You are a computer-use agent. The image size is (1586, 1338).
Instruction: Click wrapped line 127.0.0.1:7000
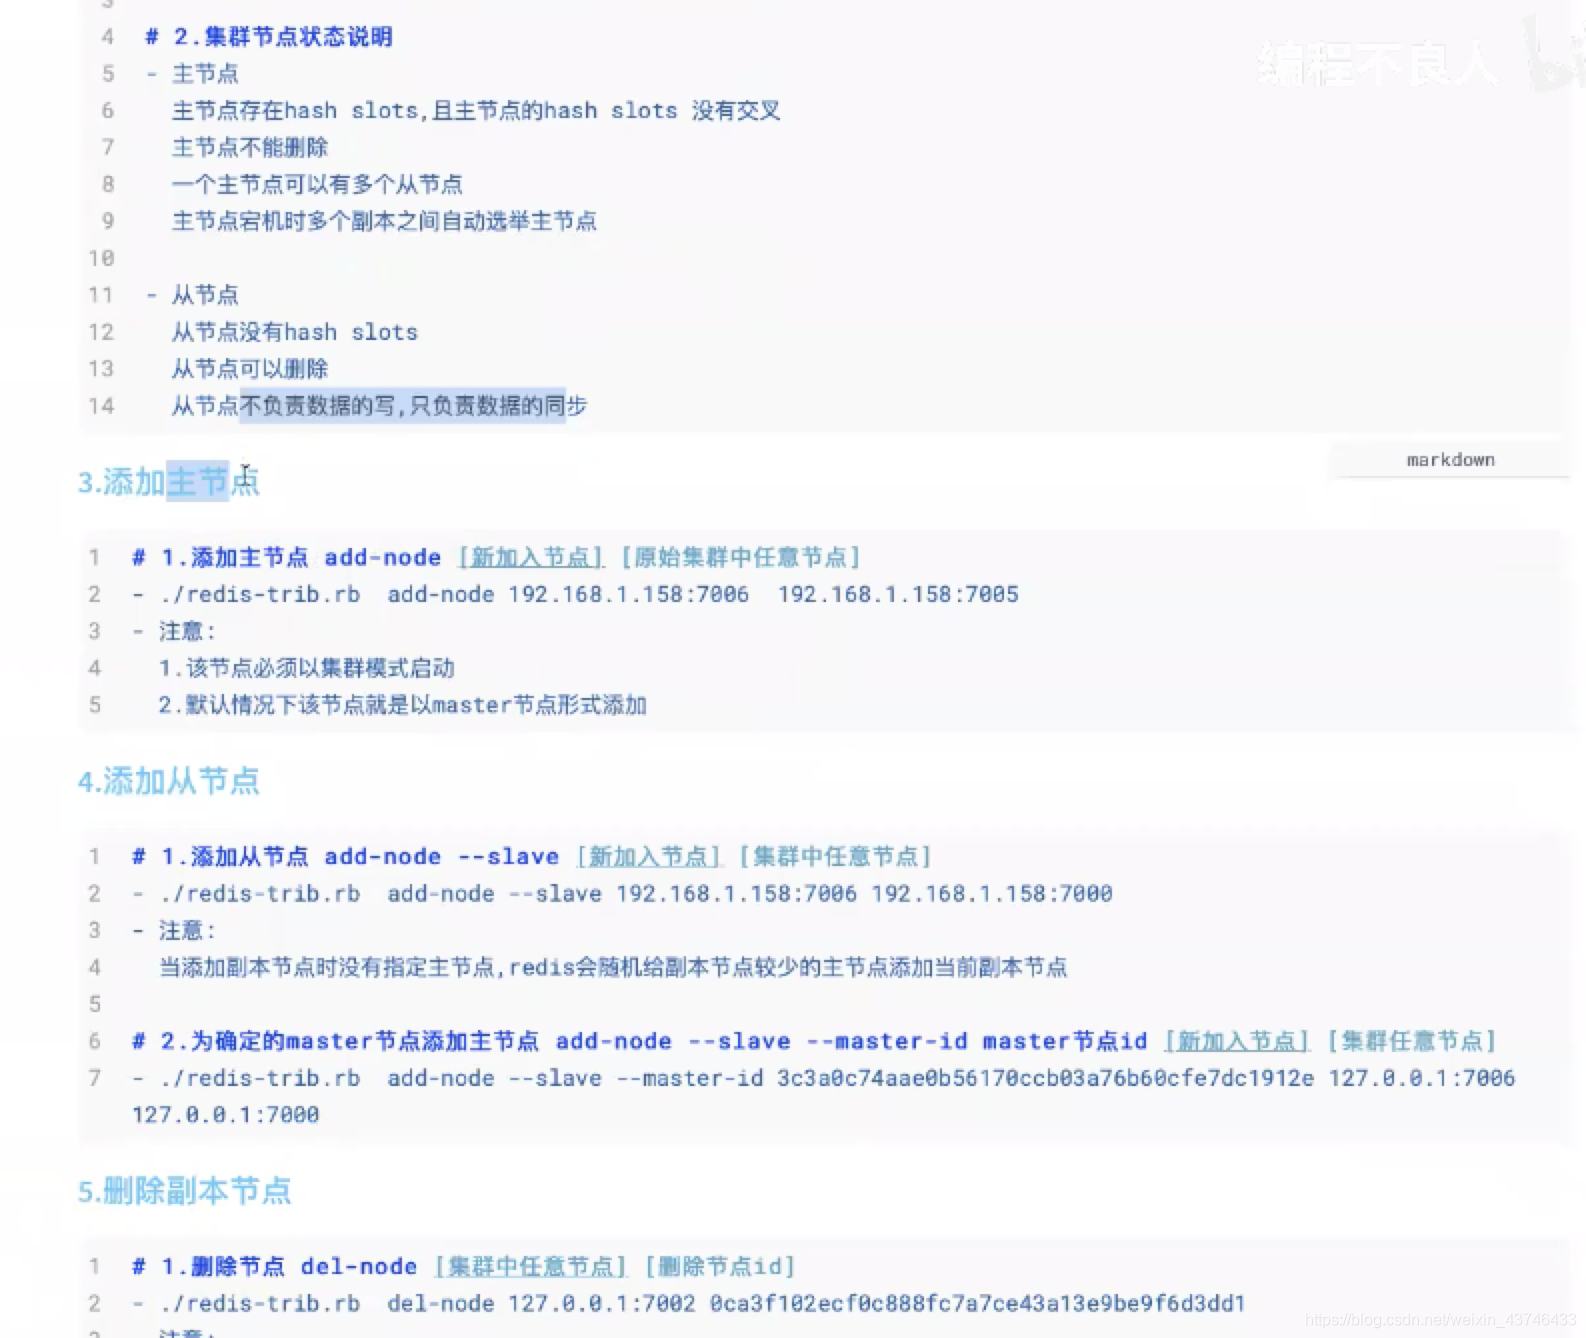(x=226, y=1114)
